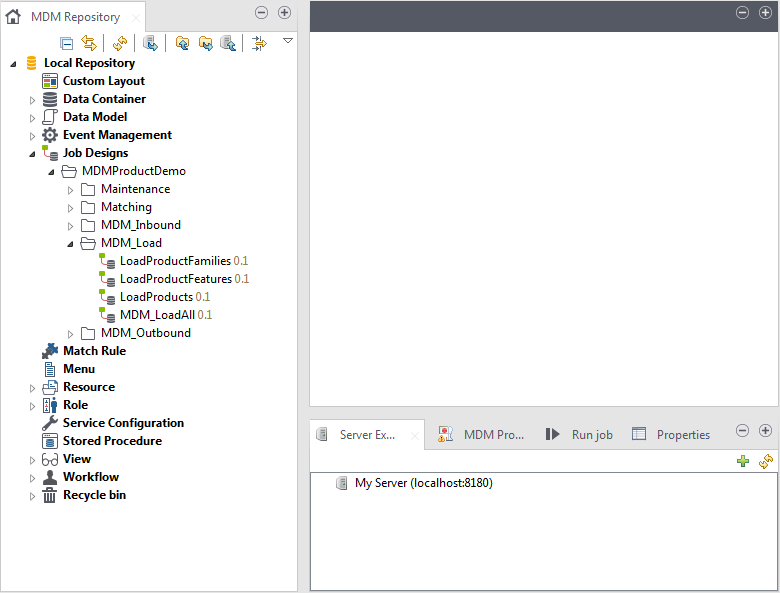Close the Server Explorer tab
The image size is (780, 593).
pyautogui.click(x=414, y=436)
